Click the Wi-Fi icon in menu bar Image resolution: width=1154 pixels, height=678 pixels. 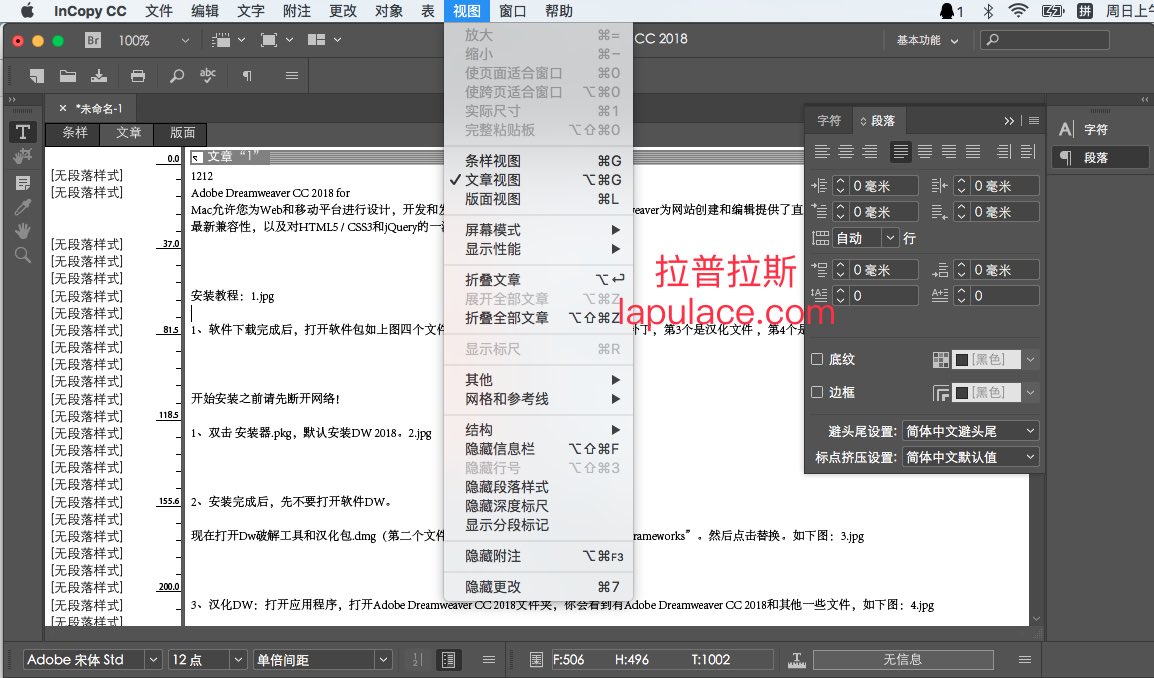[1018, 10]
